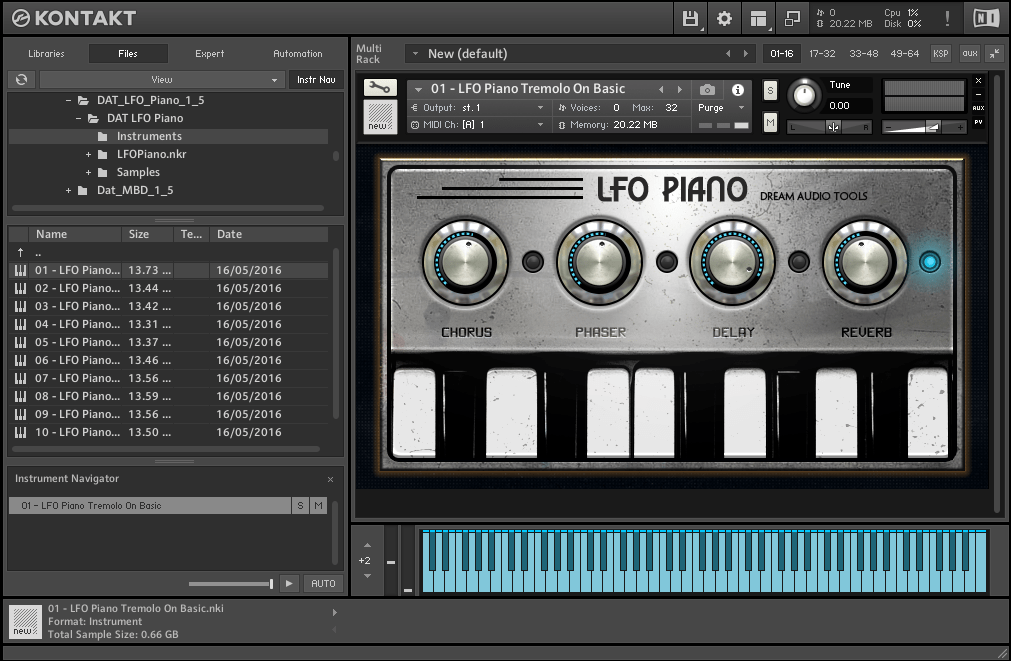The image size is (1011, 661).
Task: Select the Instruments folder
Action: point(168,136)
